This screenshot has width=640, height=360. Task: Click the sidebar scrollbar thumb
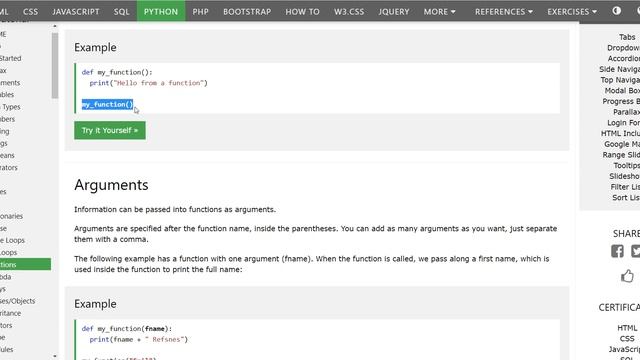pos(55,65)
